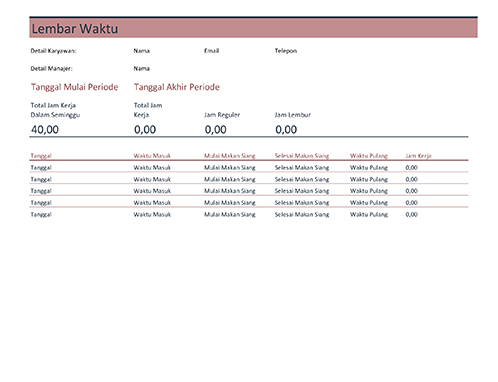Image resolution: width=498 pixels, height=382 pixels.
Task: Click the Tanggal Mulai Periode heading
Action: click(74, 87)
